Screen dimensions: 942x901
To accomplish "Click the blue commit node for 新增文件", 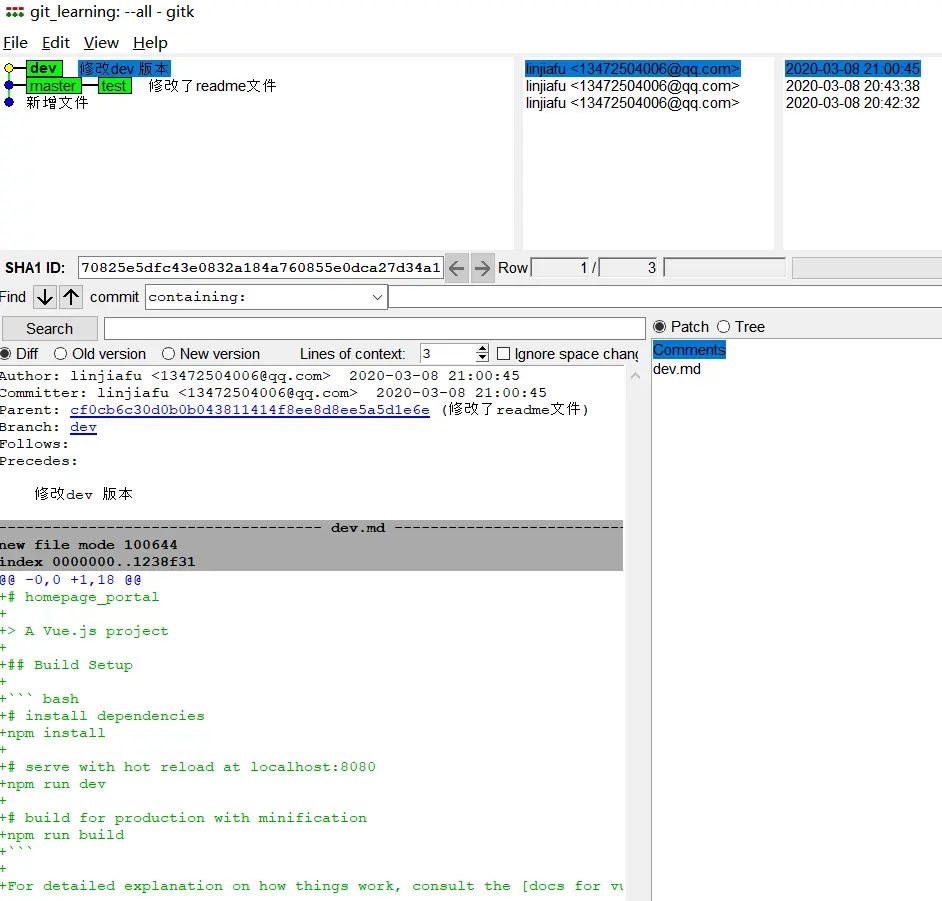I will 9,102.
